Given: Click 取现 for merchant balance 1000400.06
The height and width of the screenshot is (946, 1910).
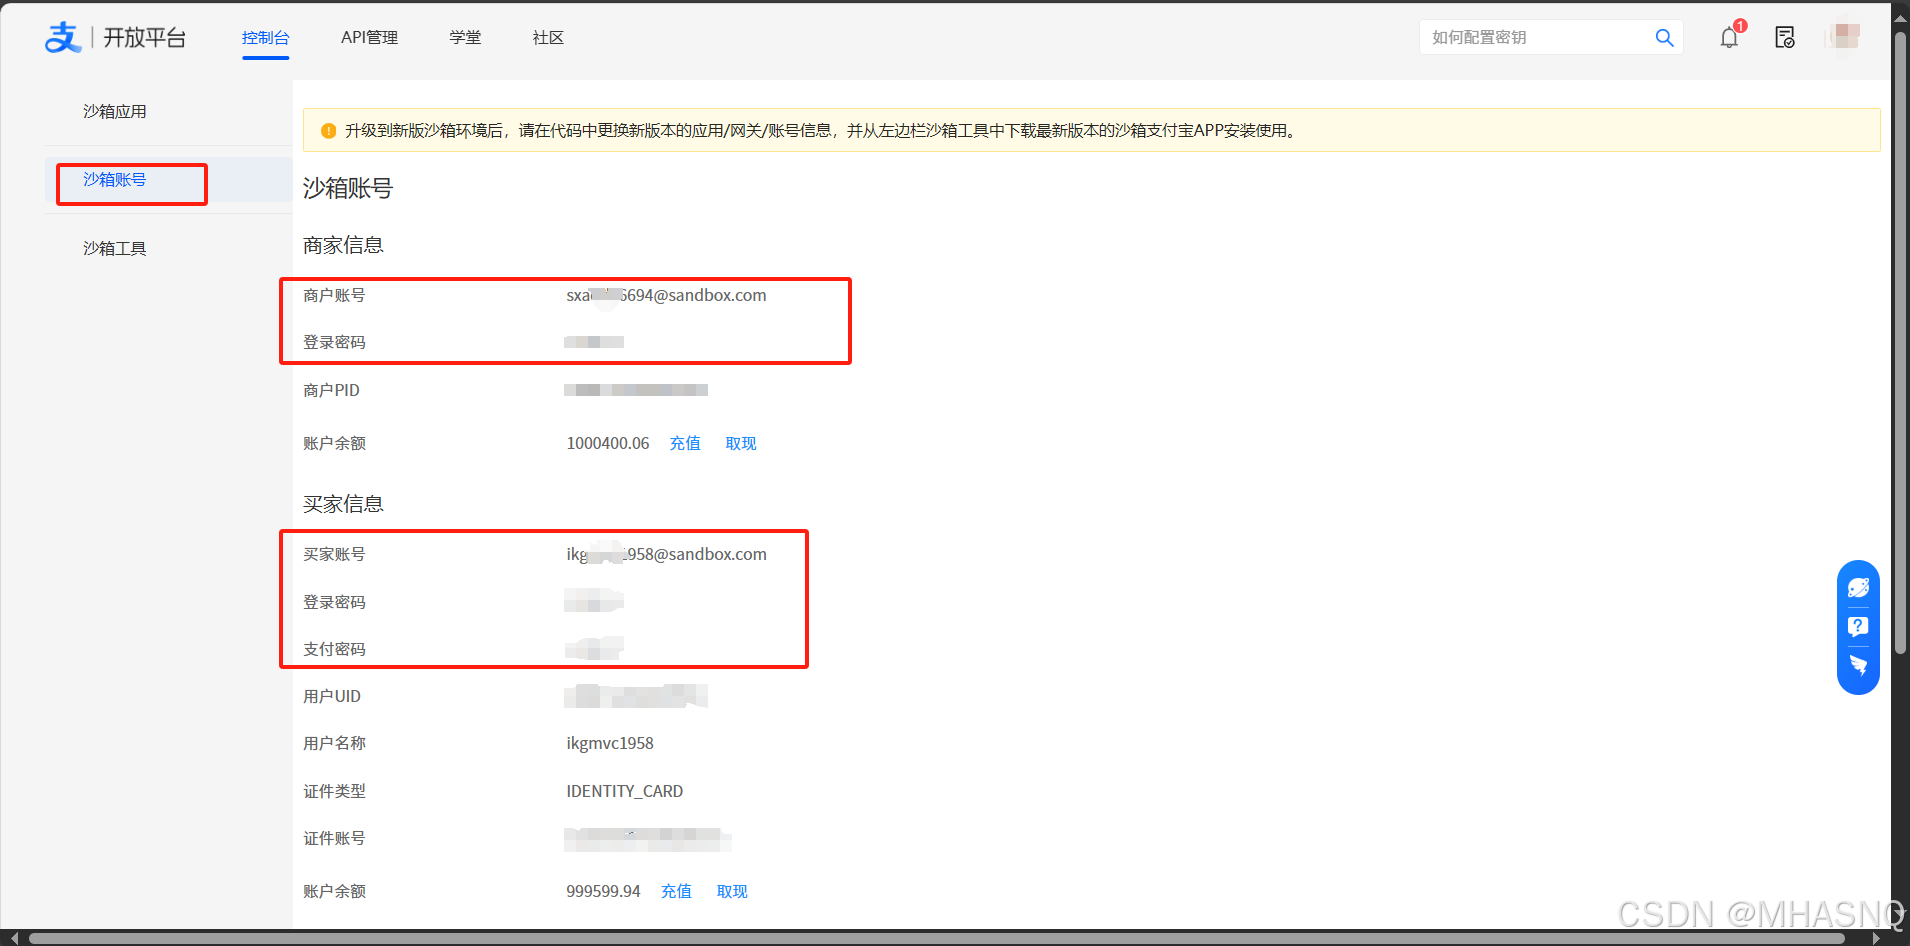Looking at the screenshot, I should click(741, 443).
